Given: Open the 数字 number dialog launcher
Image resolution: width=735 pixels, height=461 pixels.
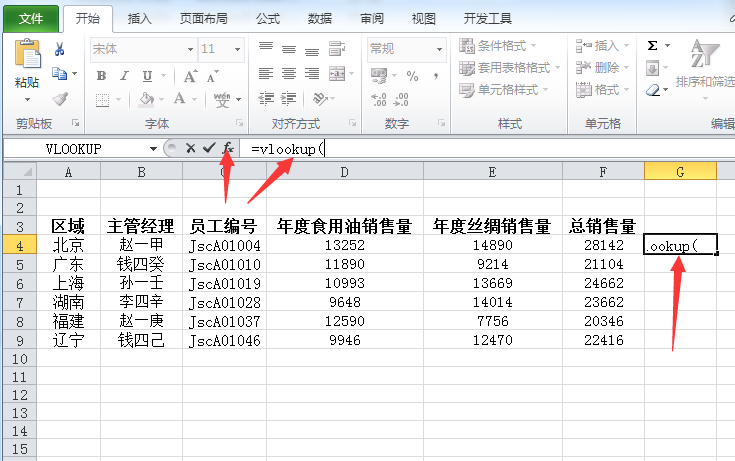Looking at the screenshot, I should click(x=441, y=123).
